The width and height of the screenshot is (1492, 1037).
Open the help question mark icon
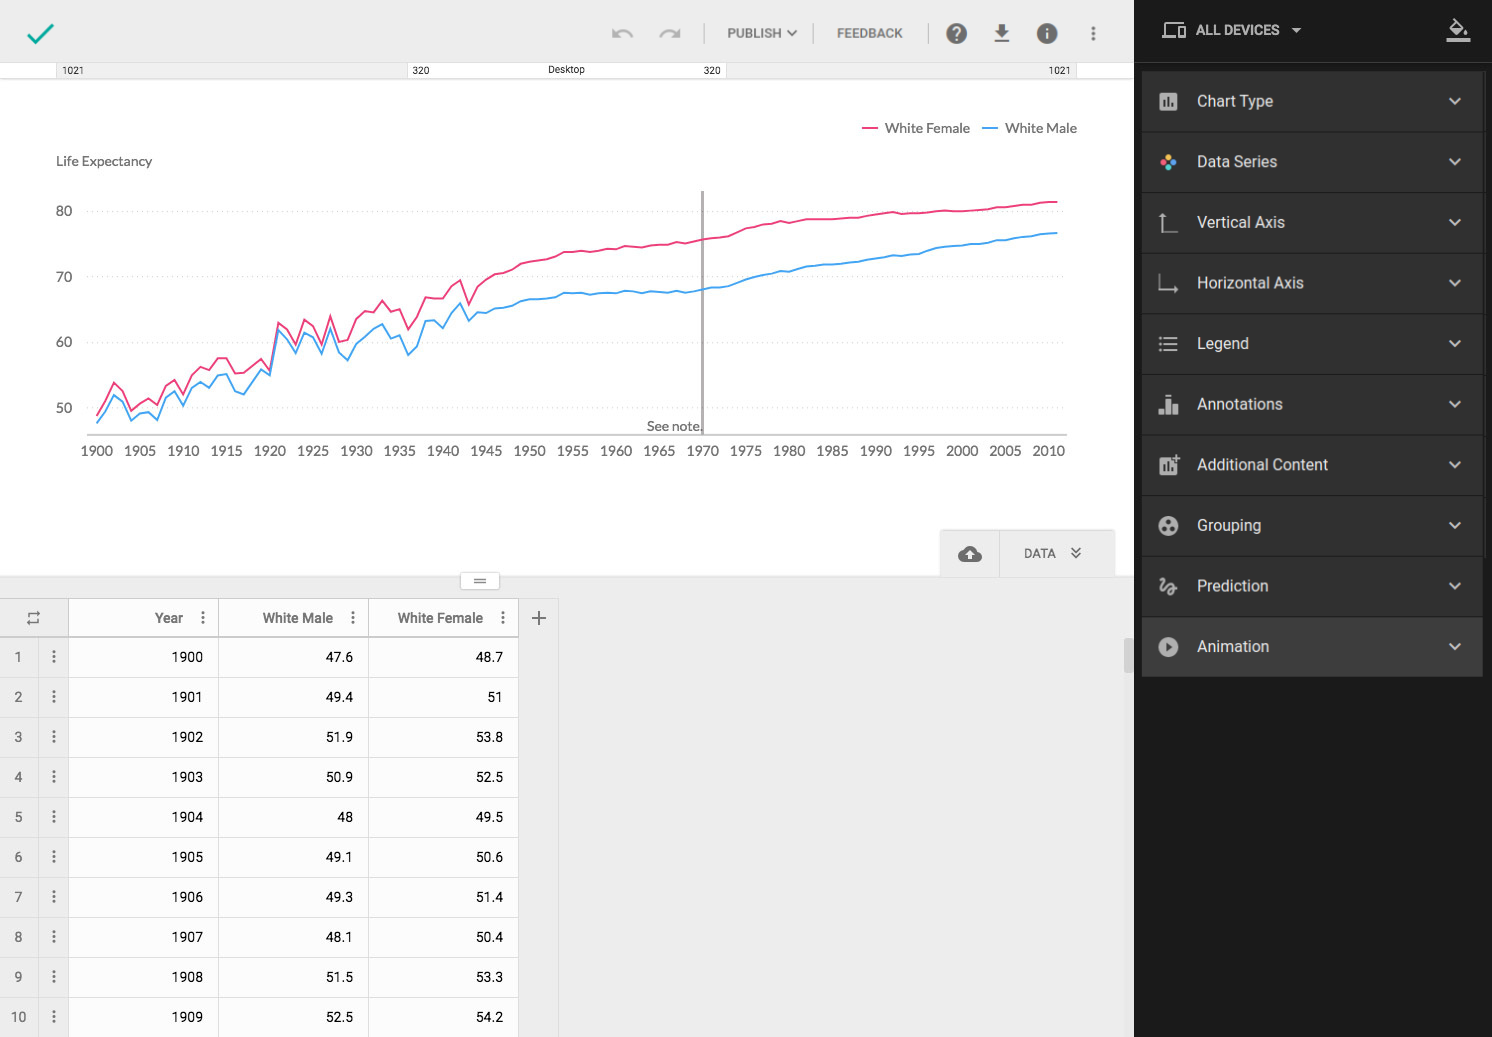[956, 34]
